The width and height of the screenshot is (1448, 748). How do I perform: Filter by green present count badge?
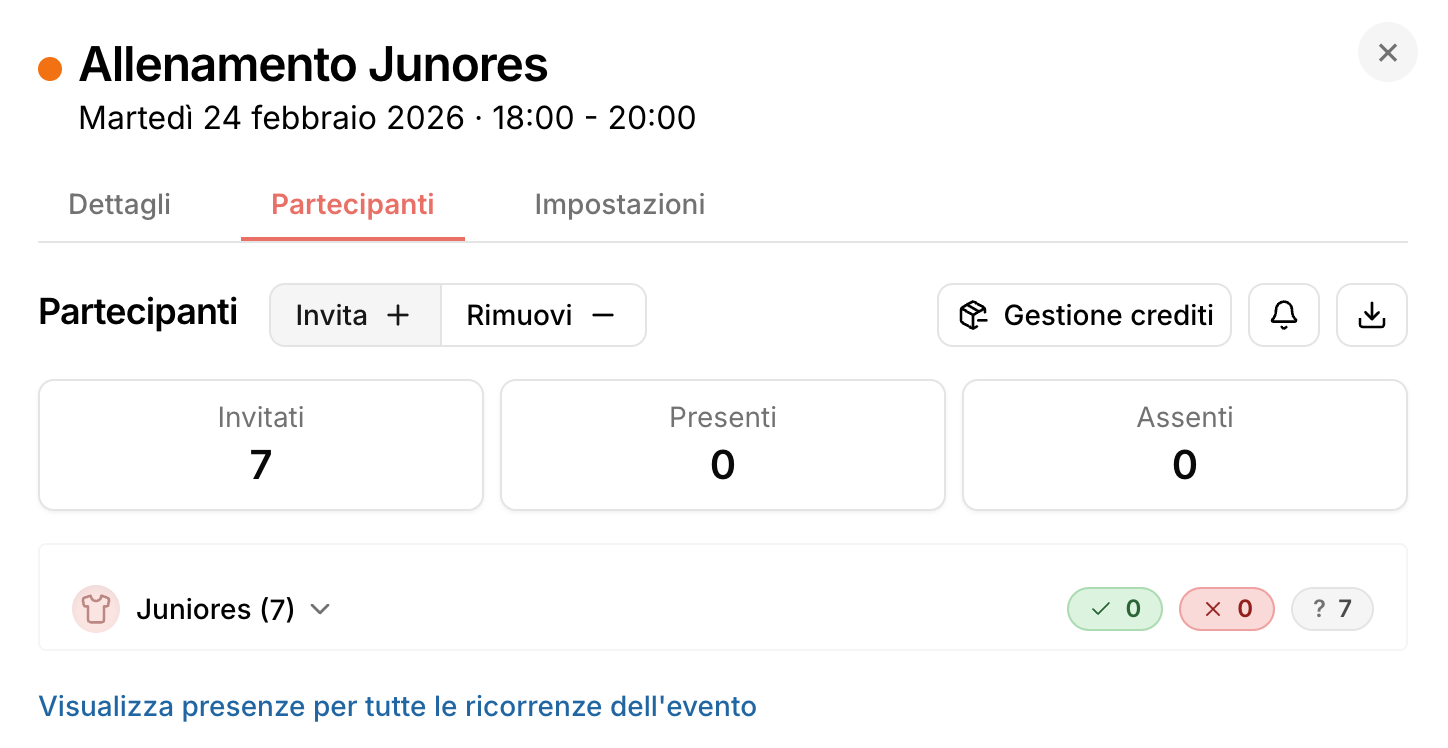pyautogui.click(x=1115, y=609)
